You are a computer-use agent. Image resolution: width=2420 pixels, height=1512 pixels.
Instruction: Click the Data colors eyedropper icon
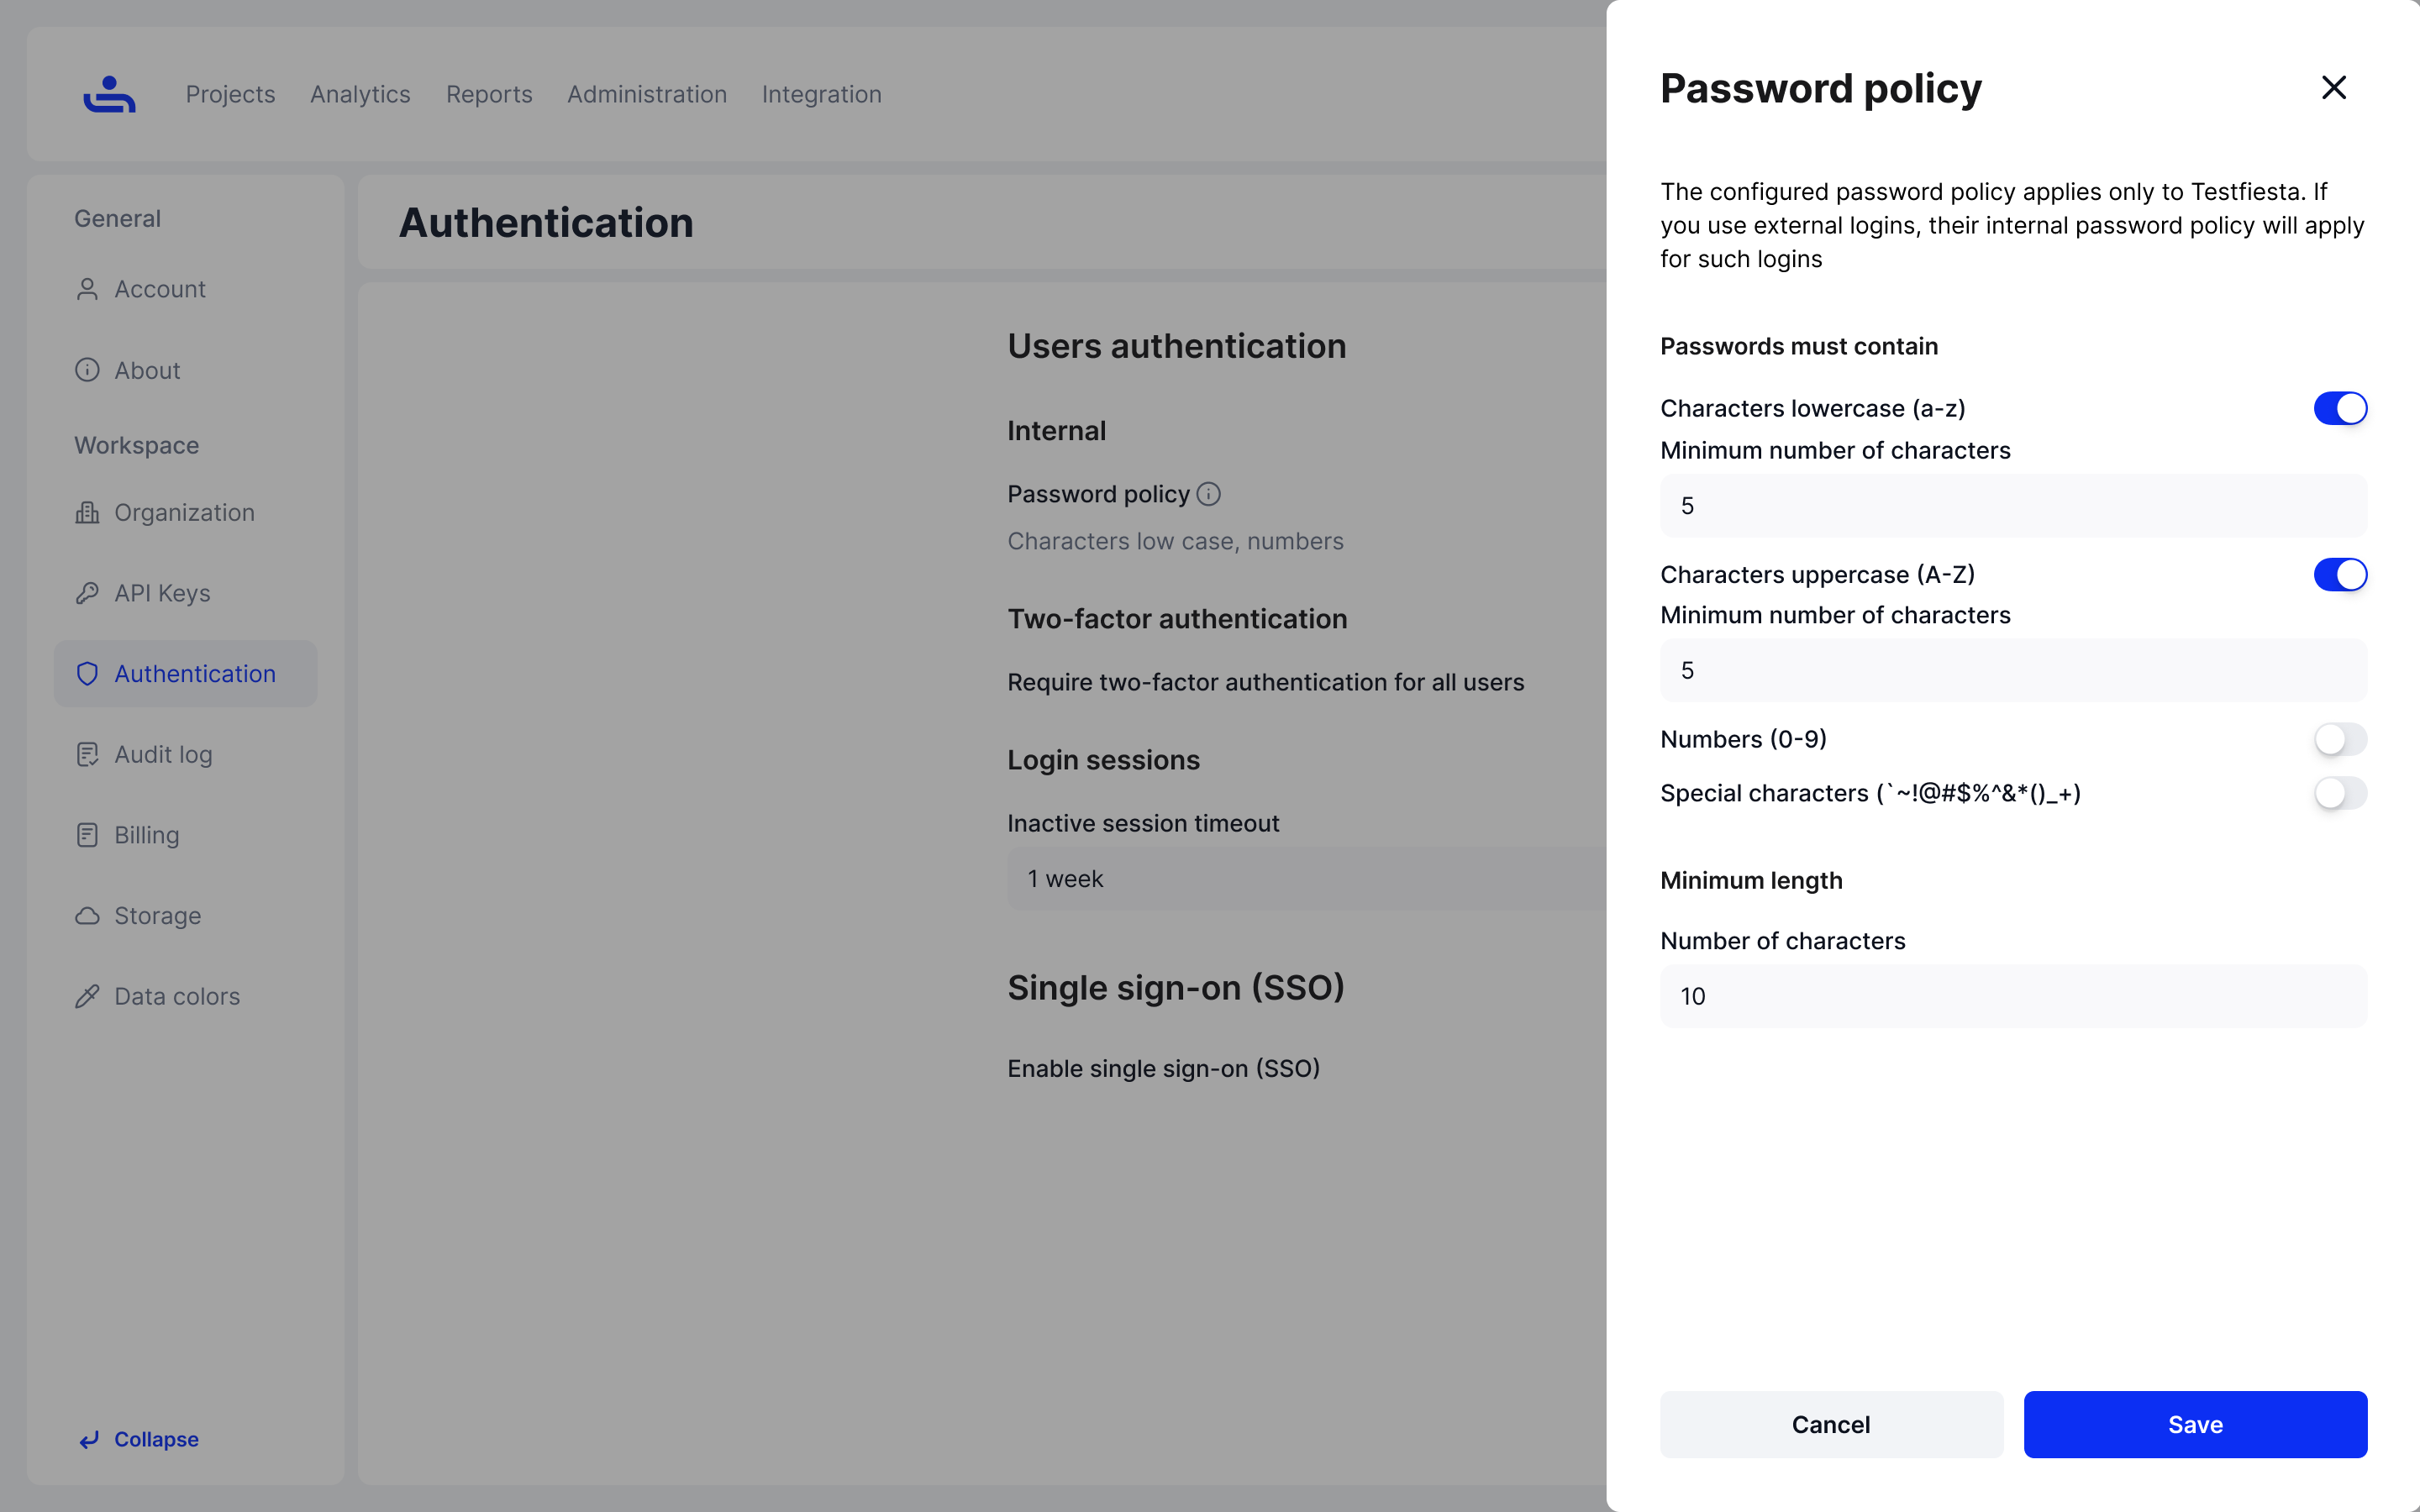[87, 996]
